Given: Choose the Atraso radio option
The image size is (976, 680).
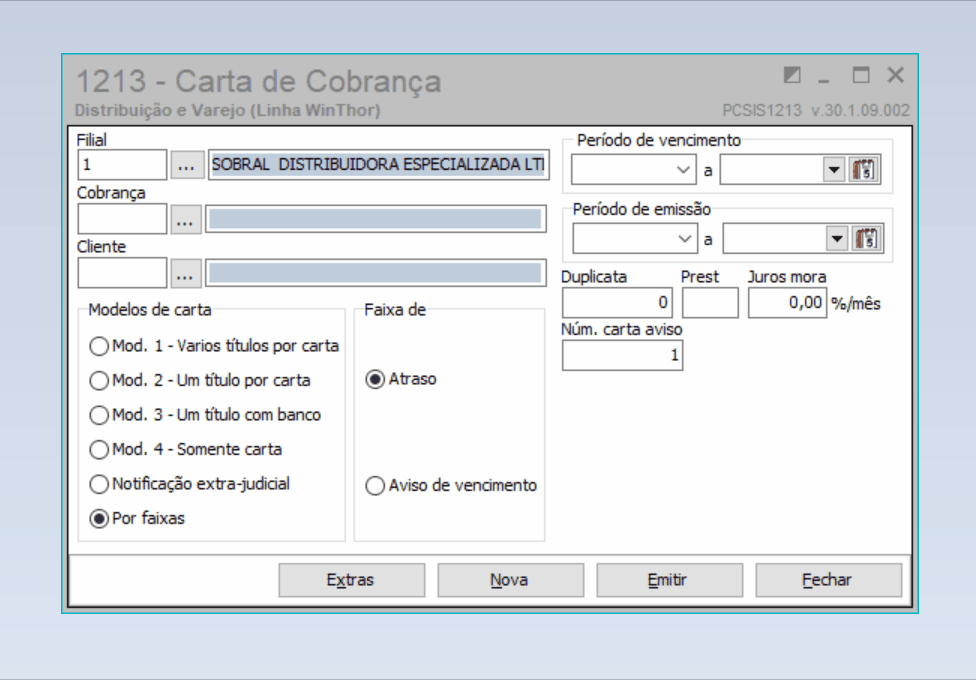Looking at the screenshot, I should tap(401, 379).
